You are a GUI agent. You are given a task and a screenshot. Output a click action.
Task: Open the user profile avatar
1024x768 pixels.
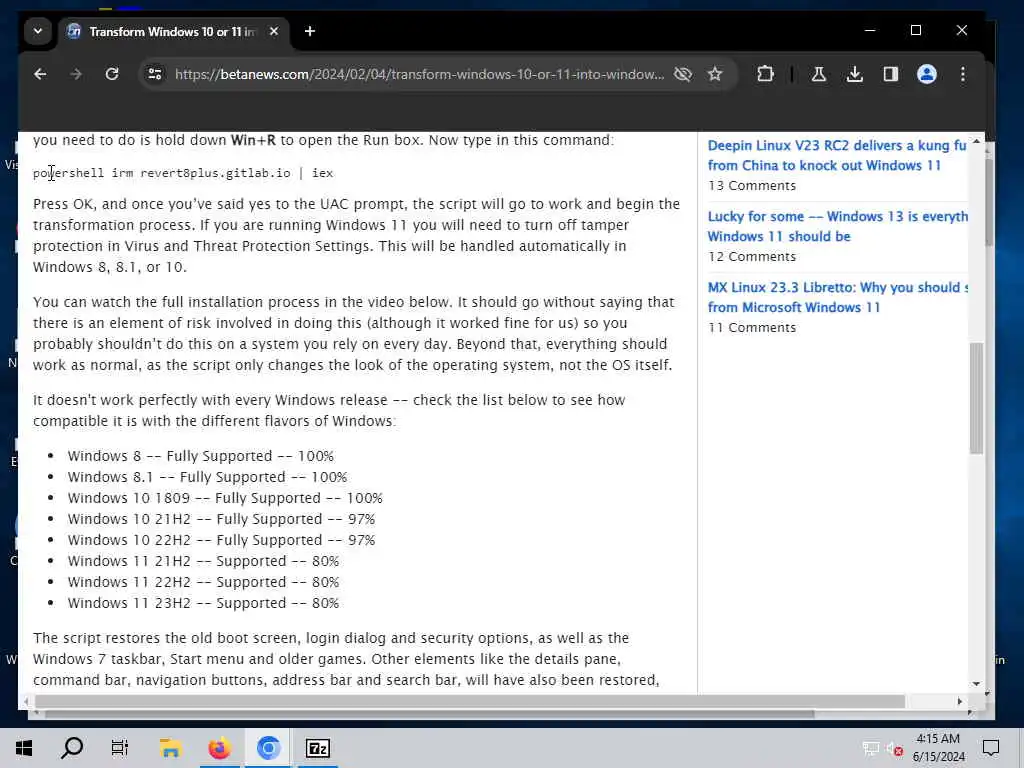coord(927,74)
